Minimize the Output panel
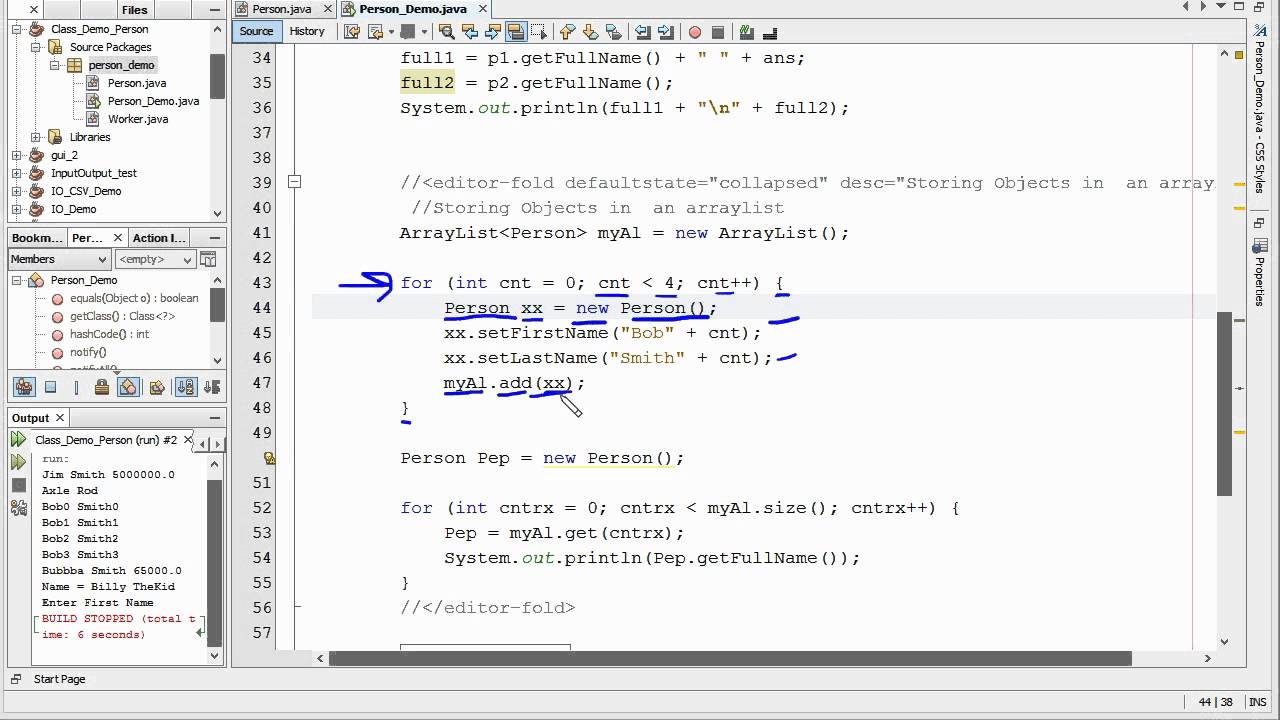This screenshot has height=720, width=1280. click(216, 418)
